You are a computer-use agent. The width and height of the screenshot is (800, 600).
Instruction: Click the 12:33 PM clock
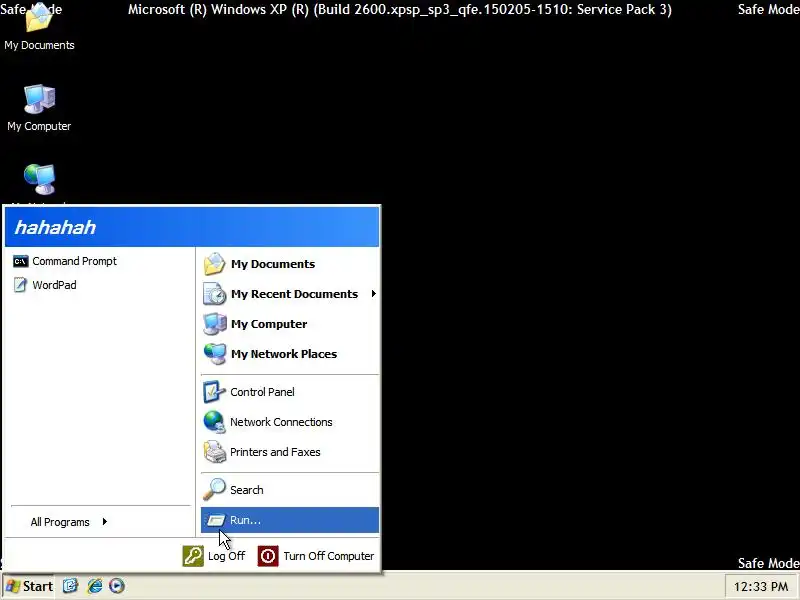point(761,587)
